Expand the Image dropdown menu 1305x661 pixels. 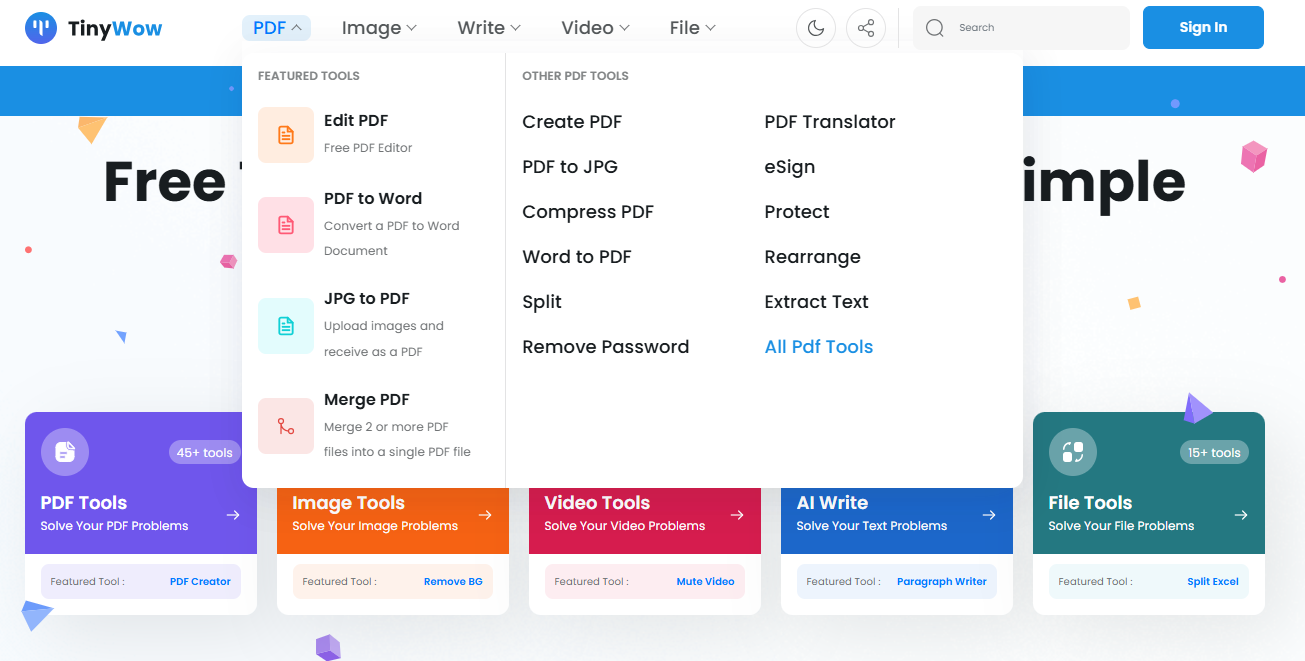[x=379, y=28]
